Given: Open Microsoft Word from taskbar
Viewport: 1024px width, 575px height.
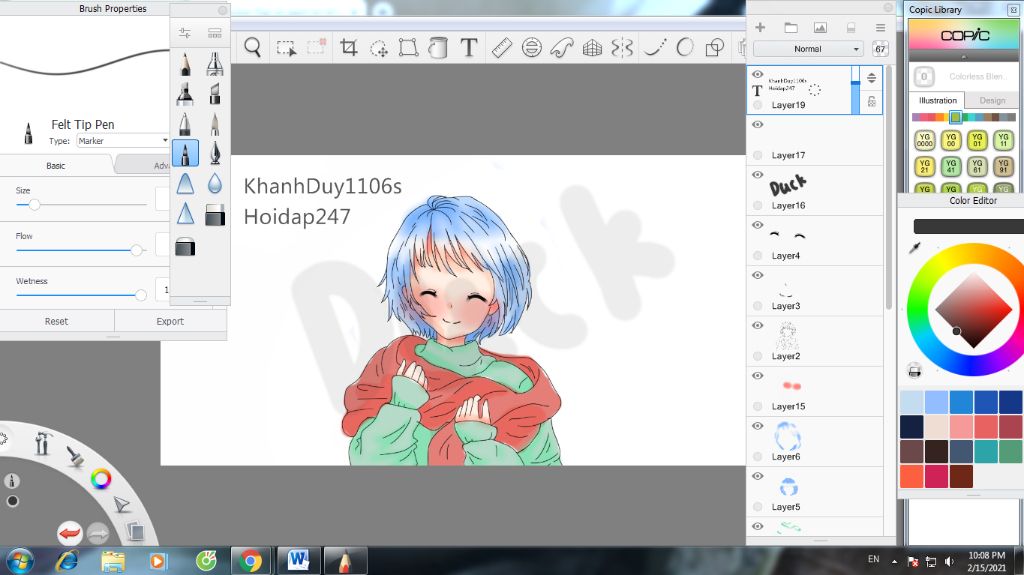Looking at the screenshot, I should tap(298, 561).
